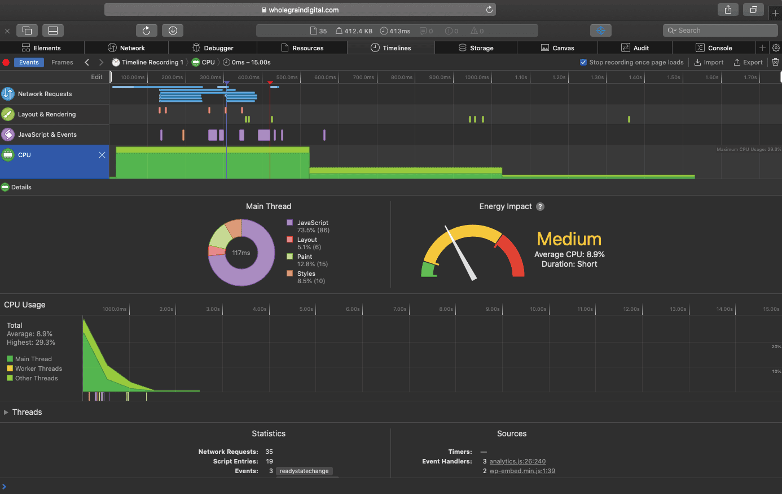Image resolution: width=782 pixels, height=494 pixels.
Task: Open the CPU path selector in breadcrumb
Action: coord(208,62)
